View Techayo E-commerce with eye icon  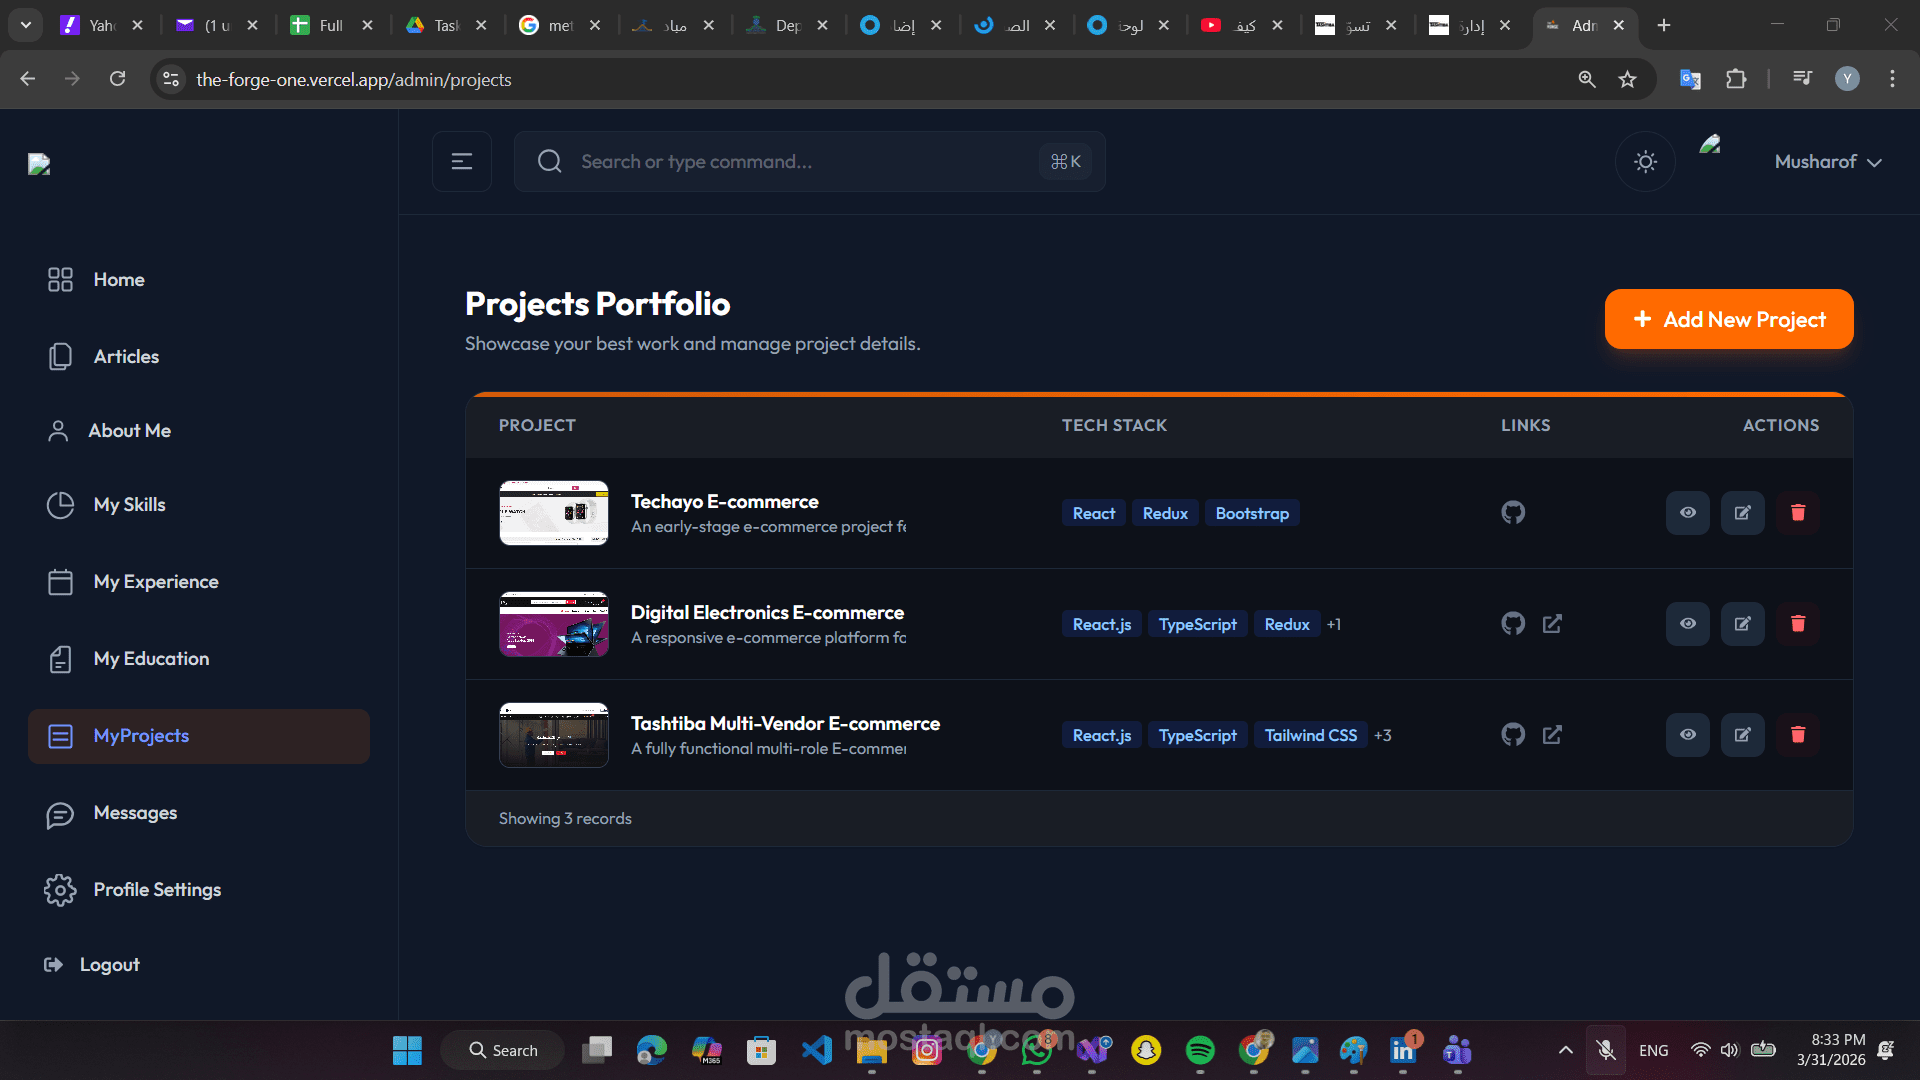[1687, 513]
